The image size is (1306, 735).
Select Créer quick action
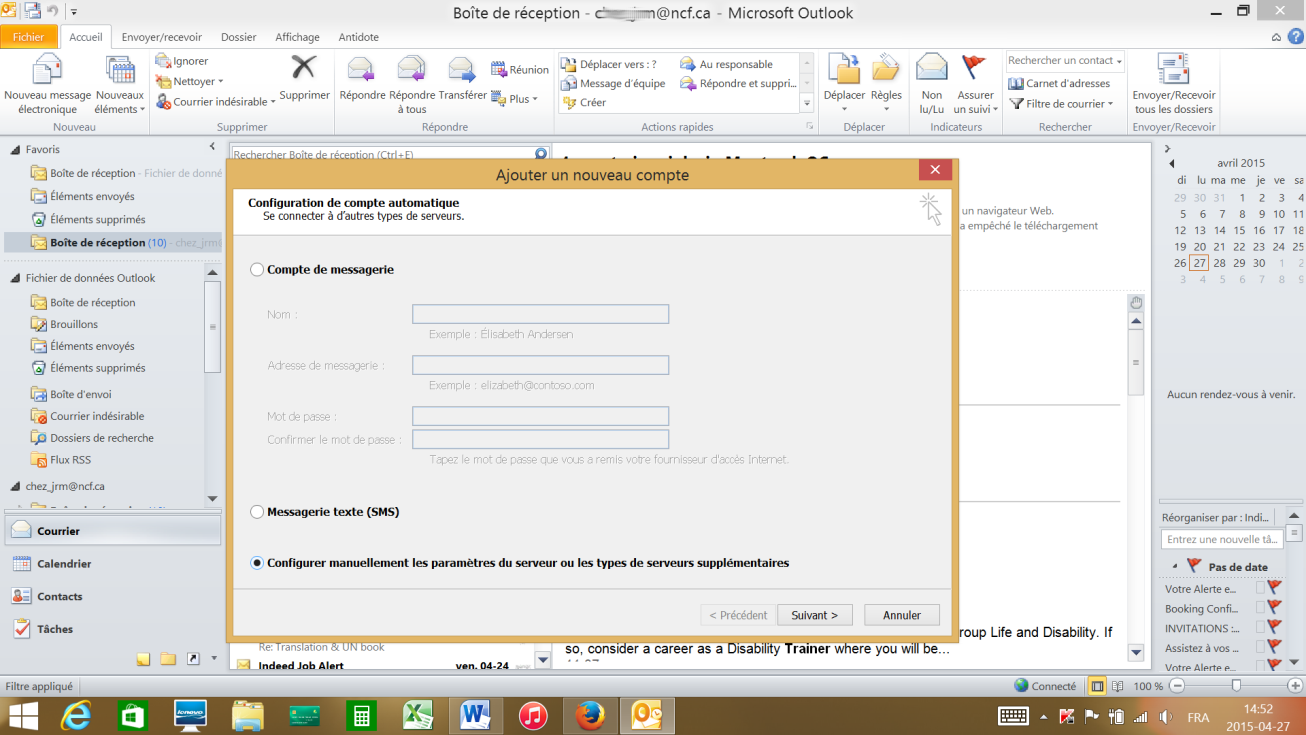[584, 102]
